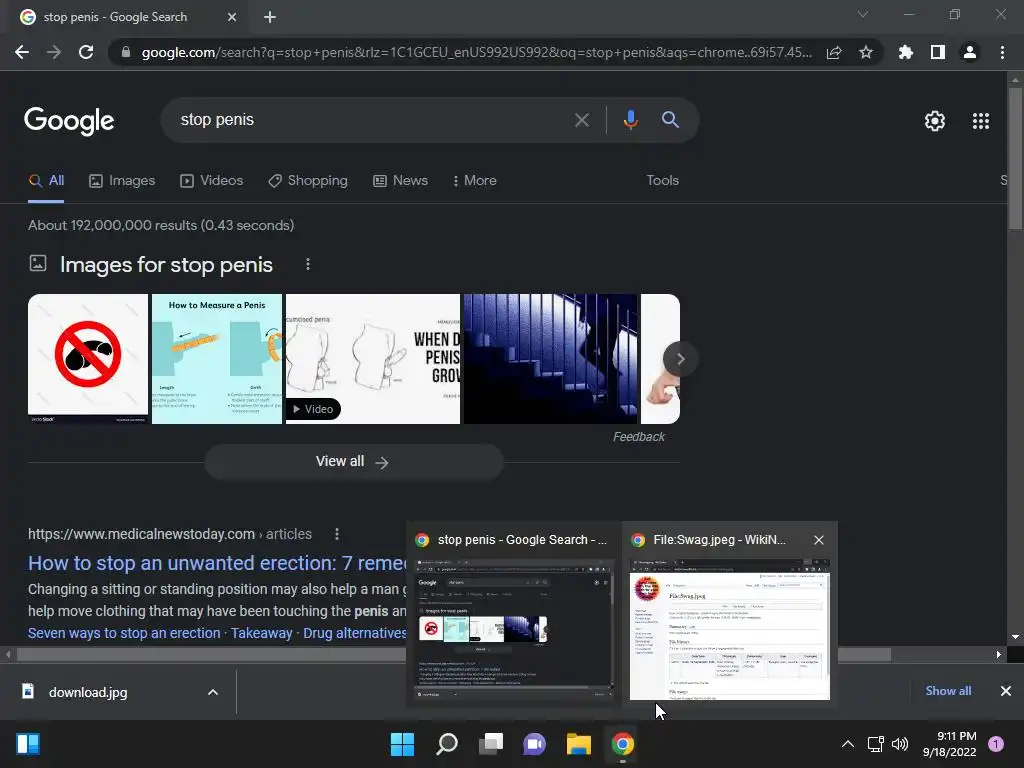Viewport: 1024px width, 768px height.
Task: Open the 'Seven ways to stop an erection' sitelink
Action: pos(124,633)
